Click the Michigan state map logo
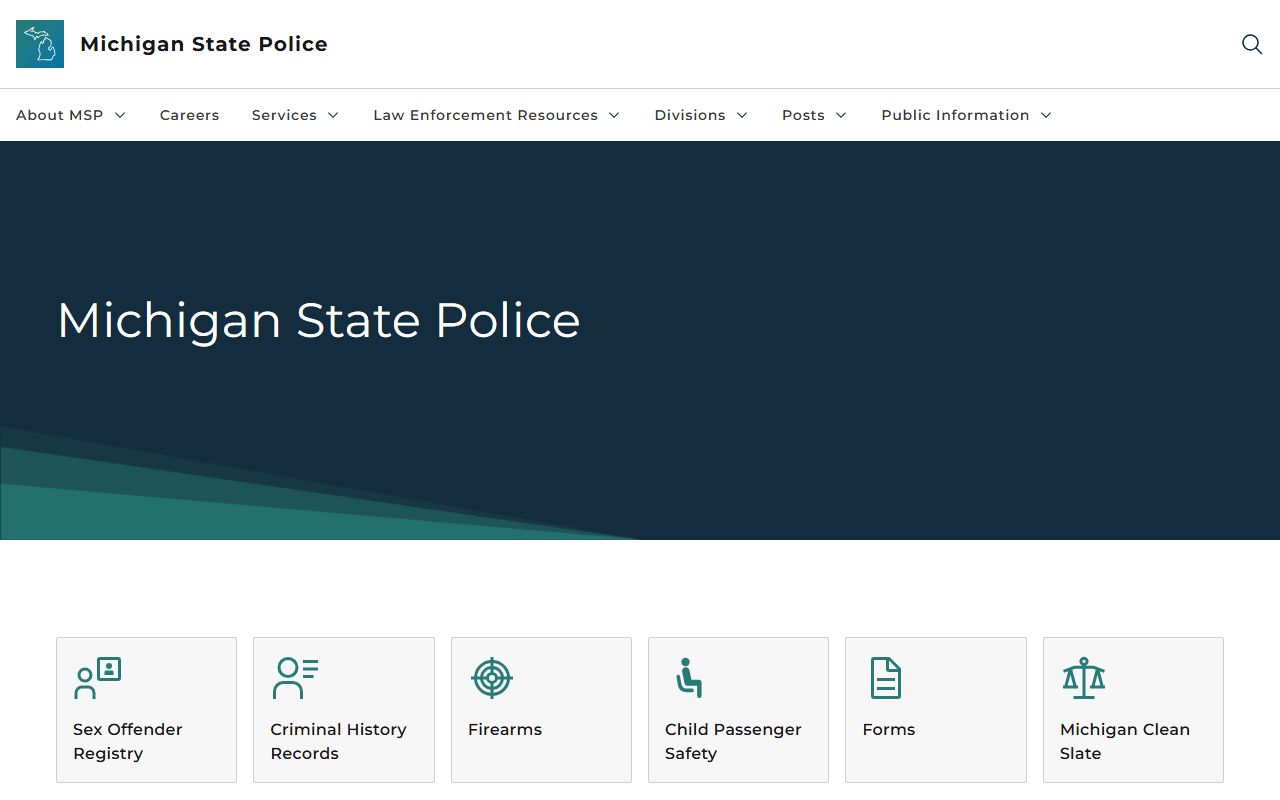The width and height of the screenshot is (1280, 800). click(40, 44)
